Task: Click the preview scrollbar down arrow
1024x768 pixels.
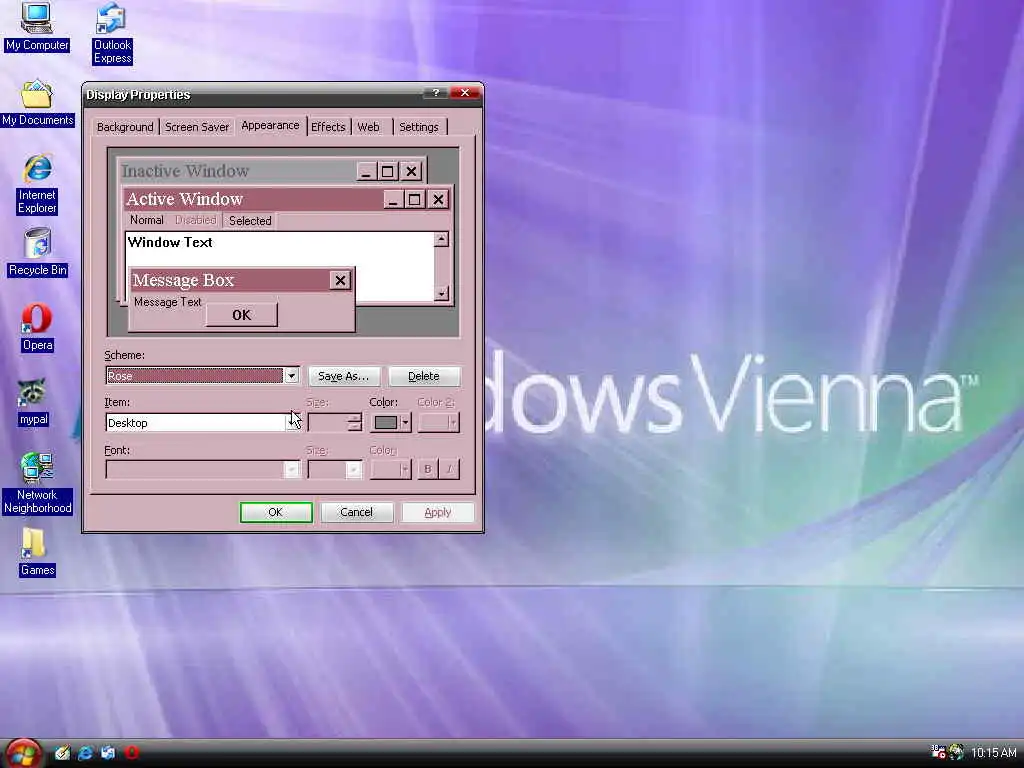Action: point(441,293)
